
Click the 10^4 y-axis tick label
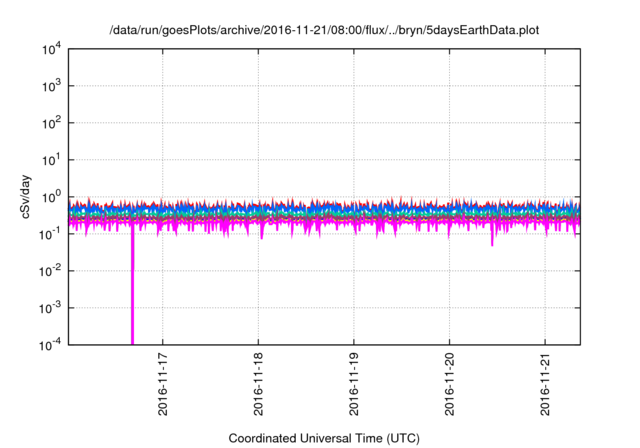(x=52, y=49)
